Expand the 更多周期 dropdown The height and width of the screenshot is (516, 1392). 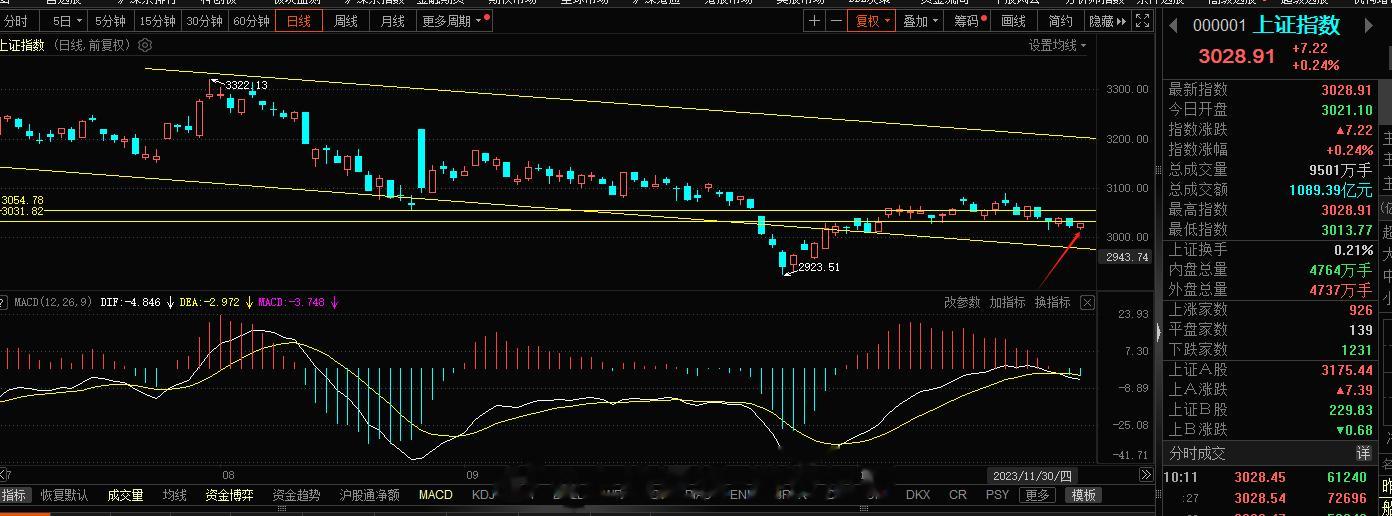[x=455, y=21]
